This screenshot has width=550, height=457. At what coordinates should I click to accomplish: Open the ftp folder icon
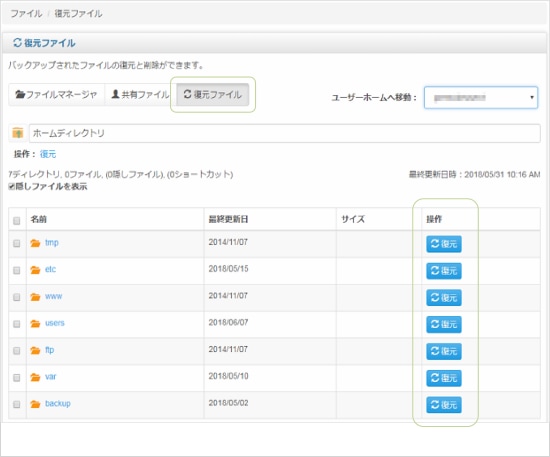tap(35, 350)
